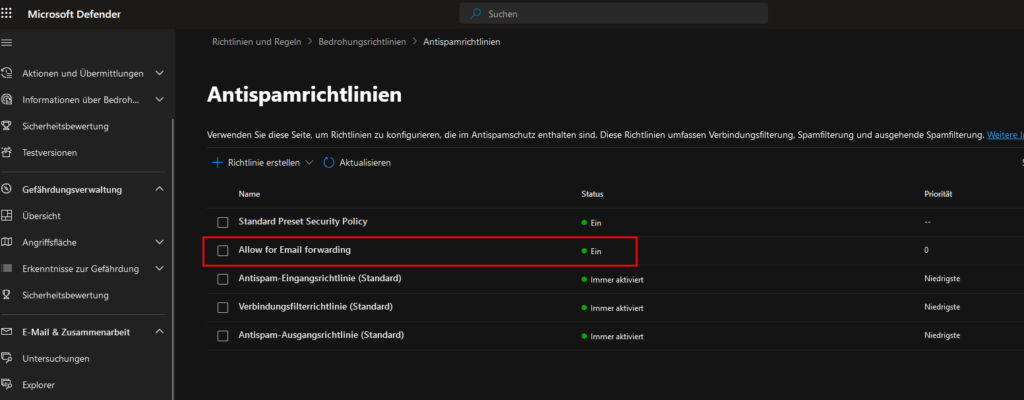Click the plus icon for Richtlinie erstellen
Viewport: 1024px width, 400px height.
pyautogui.click(x=217, y=163)
